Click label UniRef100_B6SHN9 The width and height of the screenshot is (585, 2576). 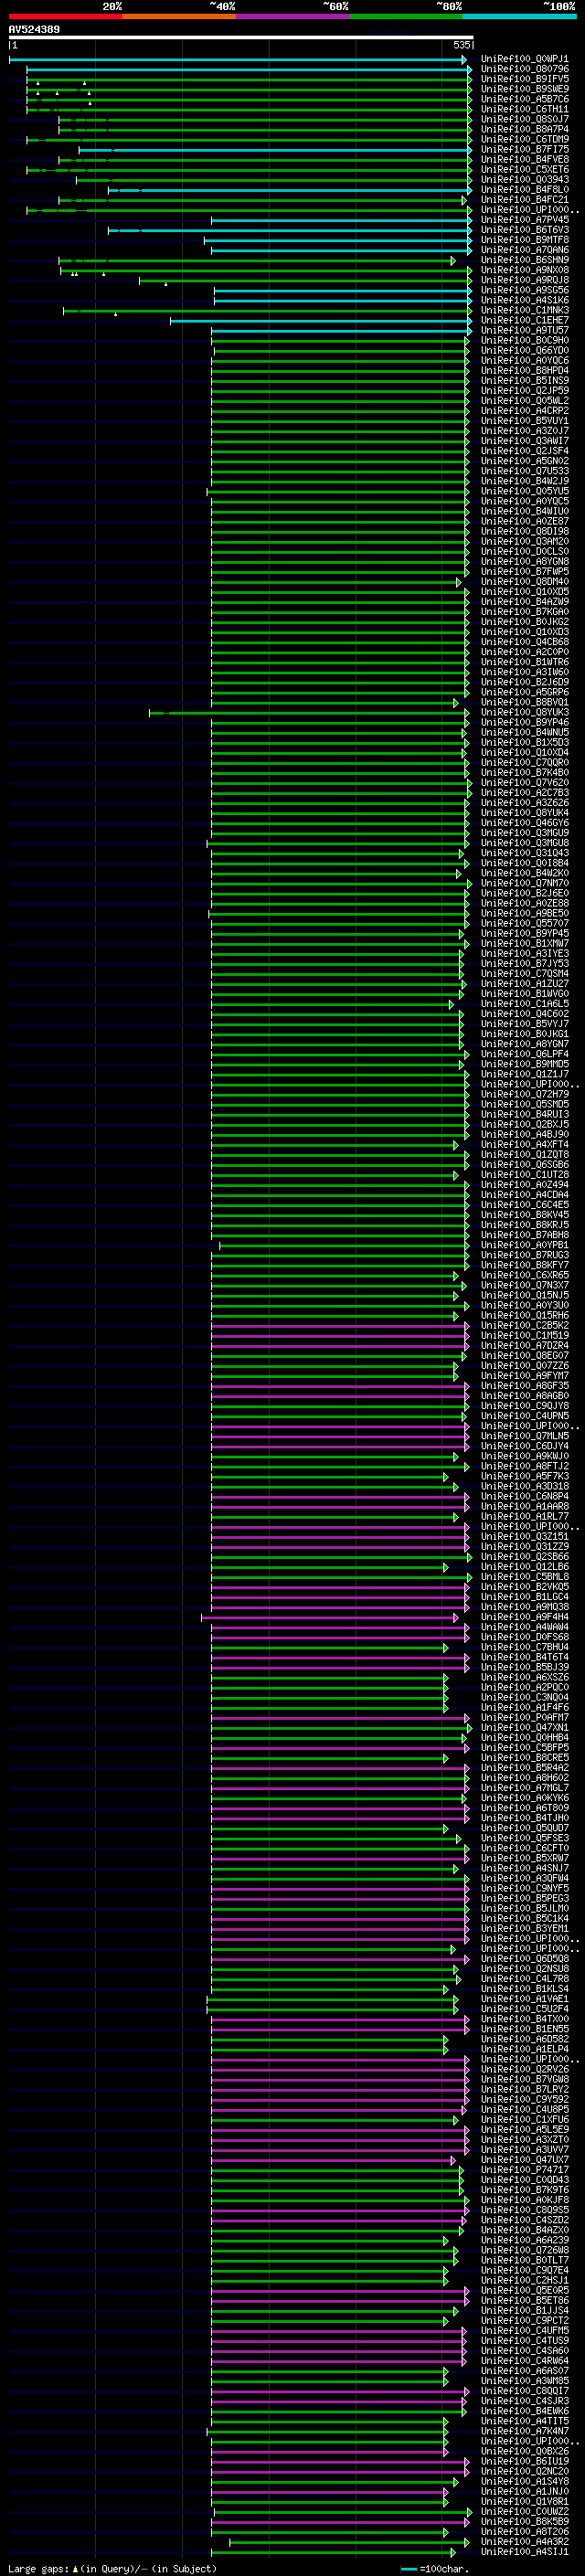525,261
